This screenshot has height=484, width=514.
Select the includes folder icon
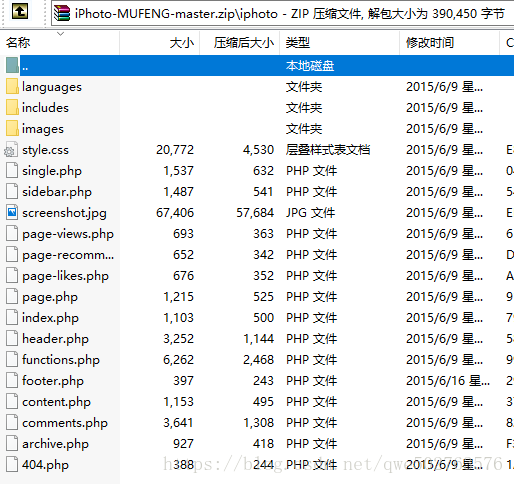[12, 107]
